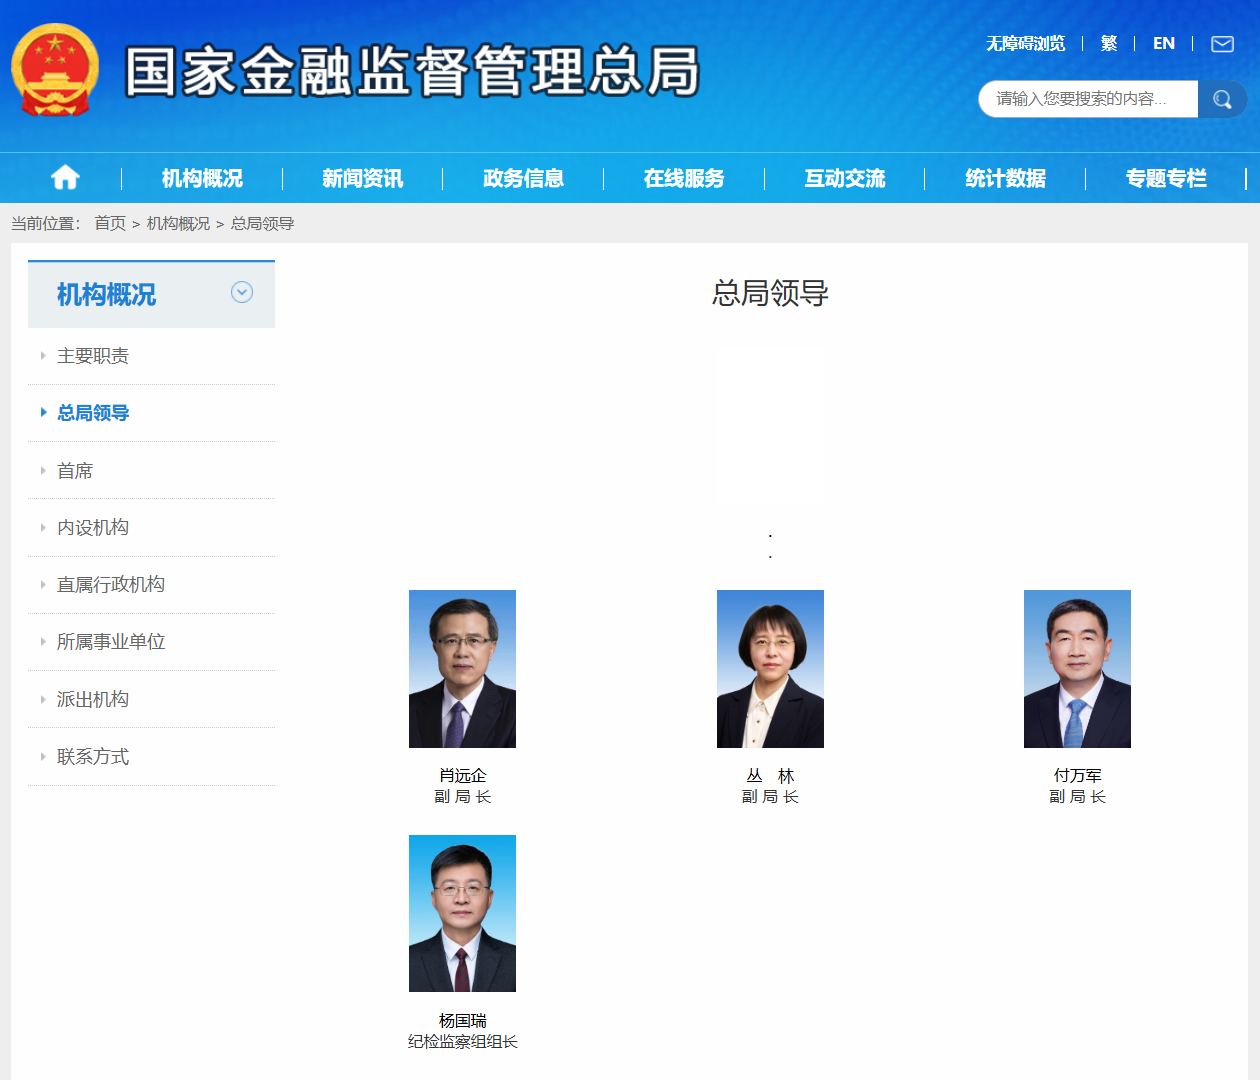Click the national emblem logo
Image resolution: width=1260 pixels, height=1080 pixels.
coord(55,71)
